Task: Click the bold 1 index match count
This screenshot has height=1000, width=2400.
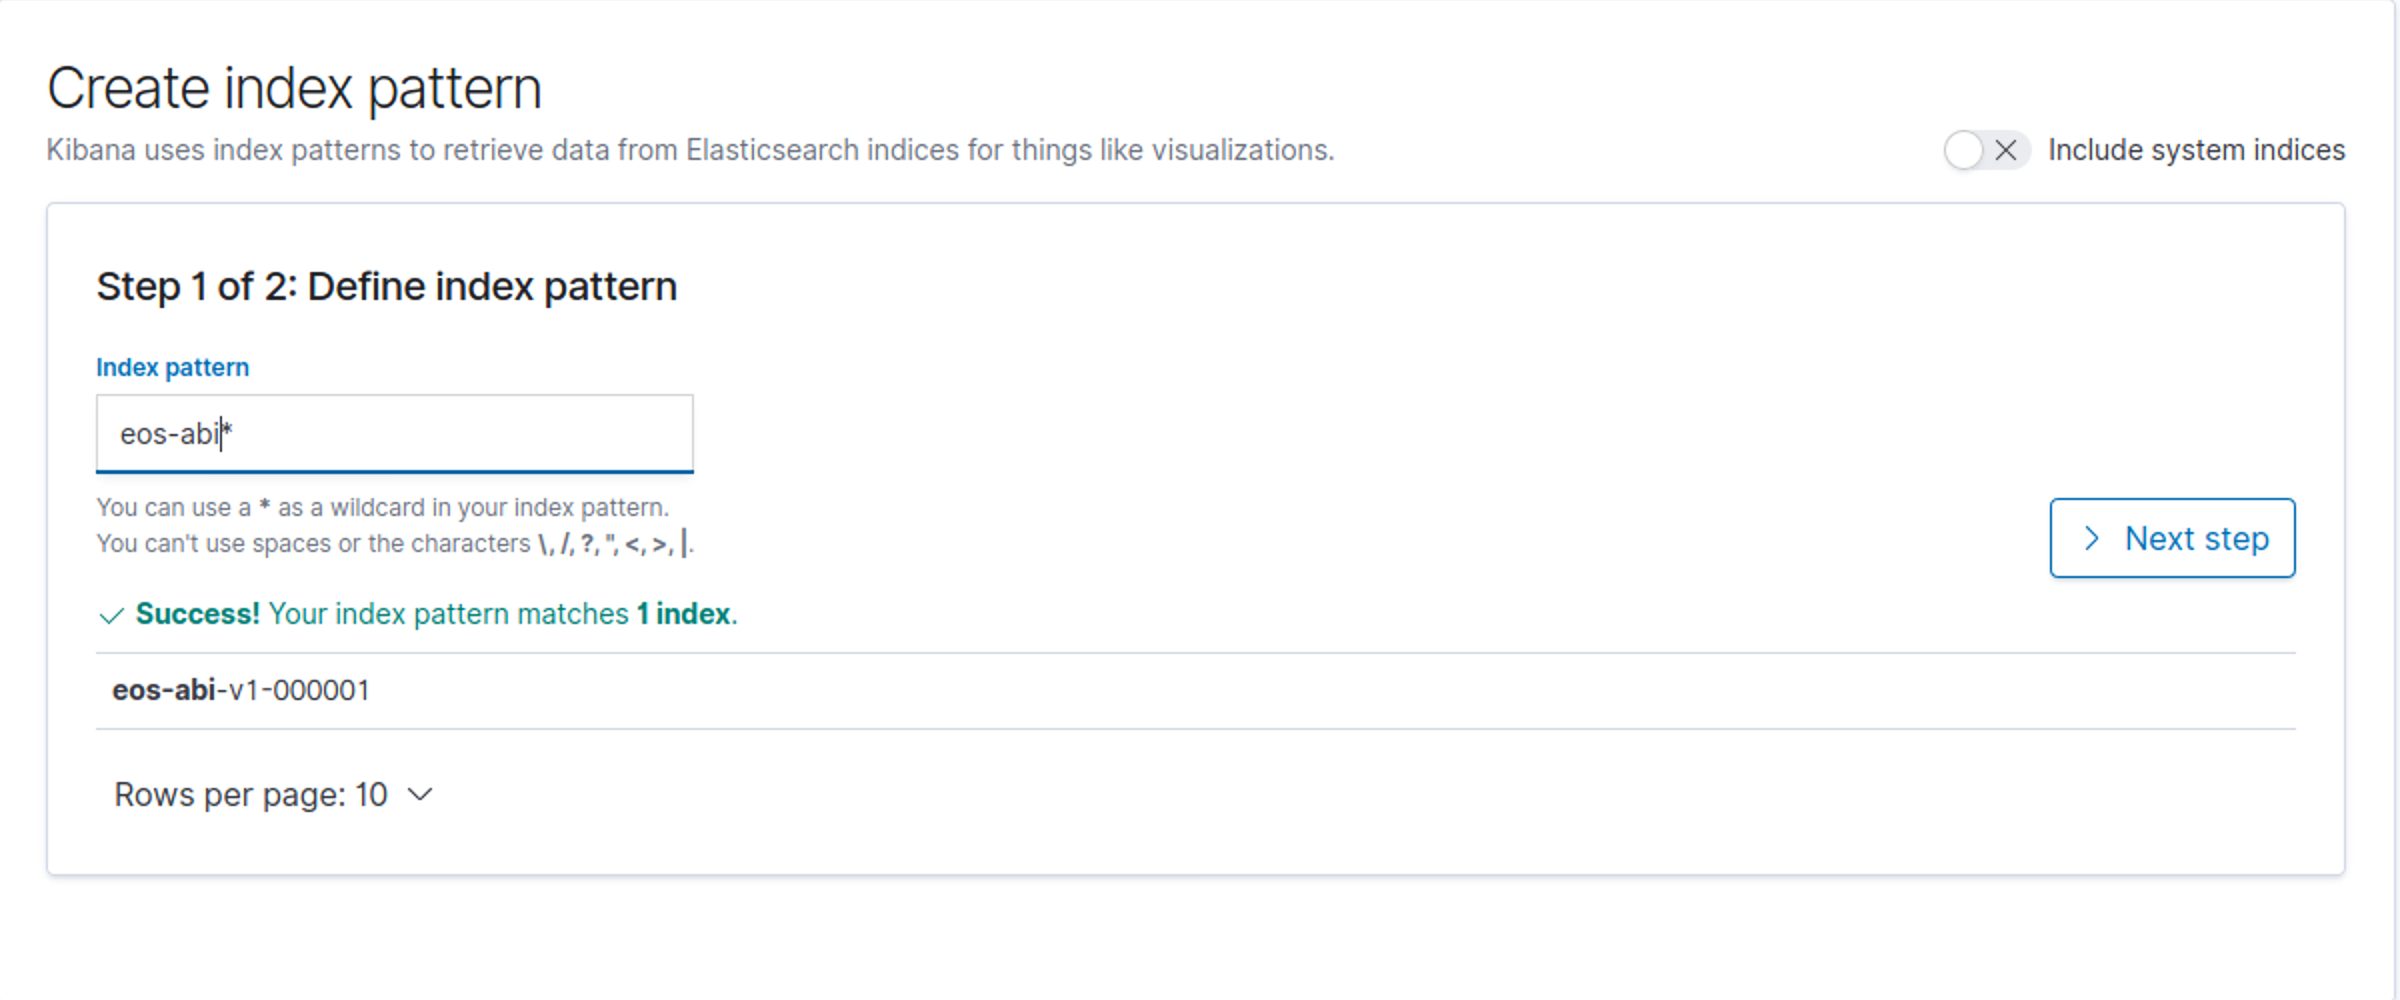Action: tap(684, 614)
